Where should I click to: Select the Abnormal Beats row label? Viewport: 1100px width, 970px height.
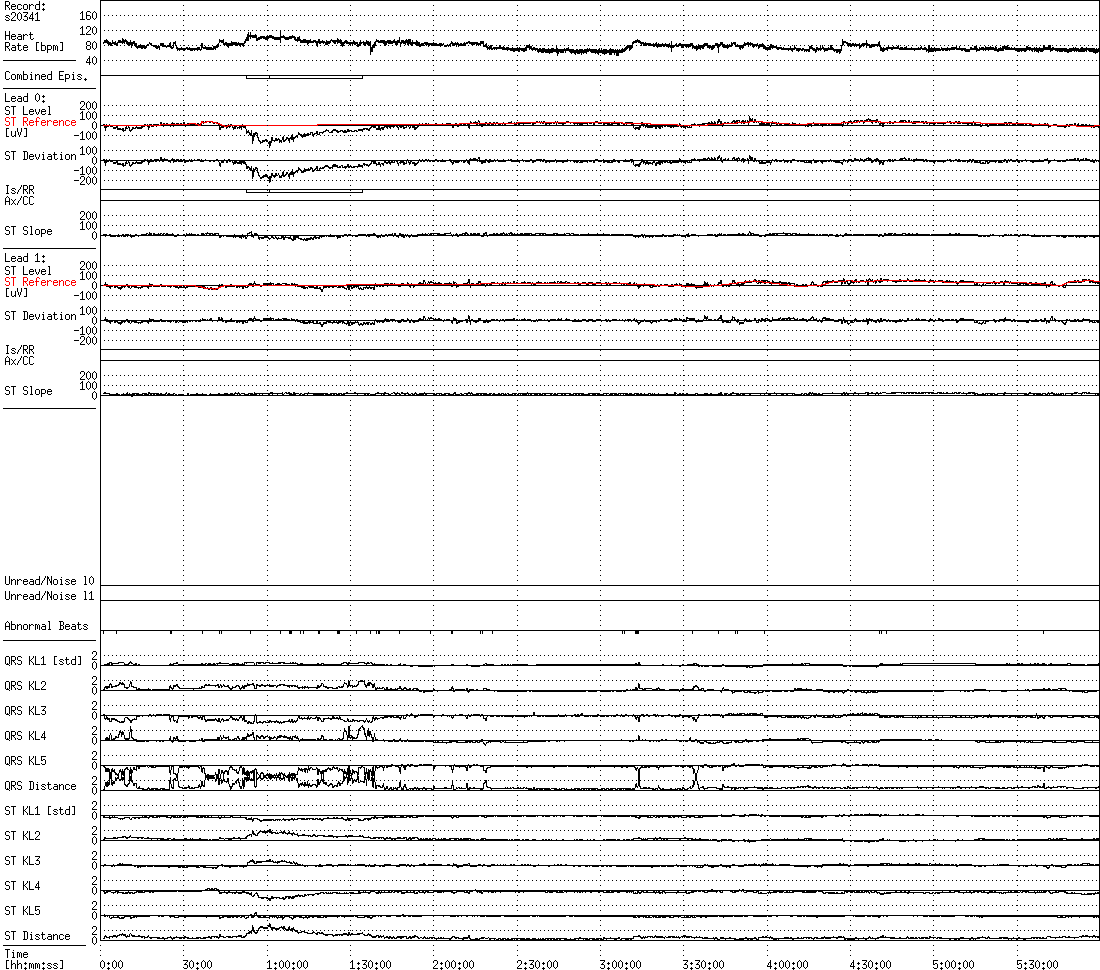click(46, 626)
